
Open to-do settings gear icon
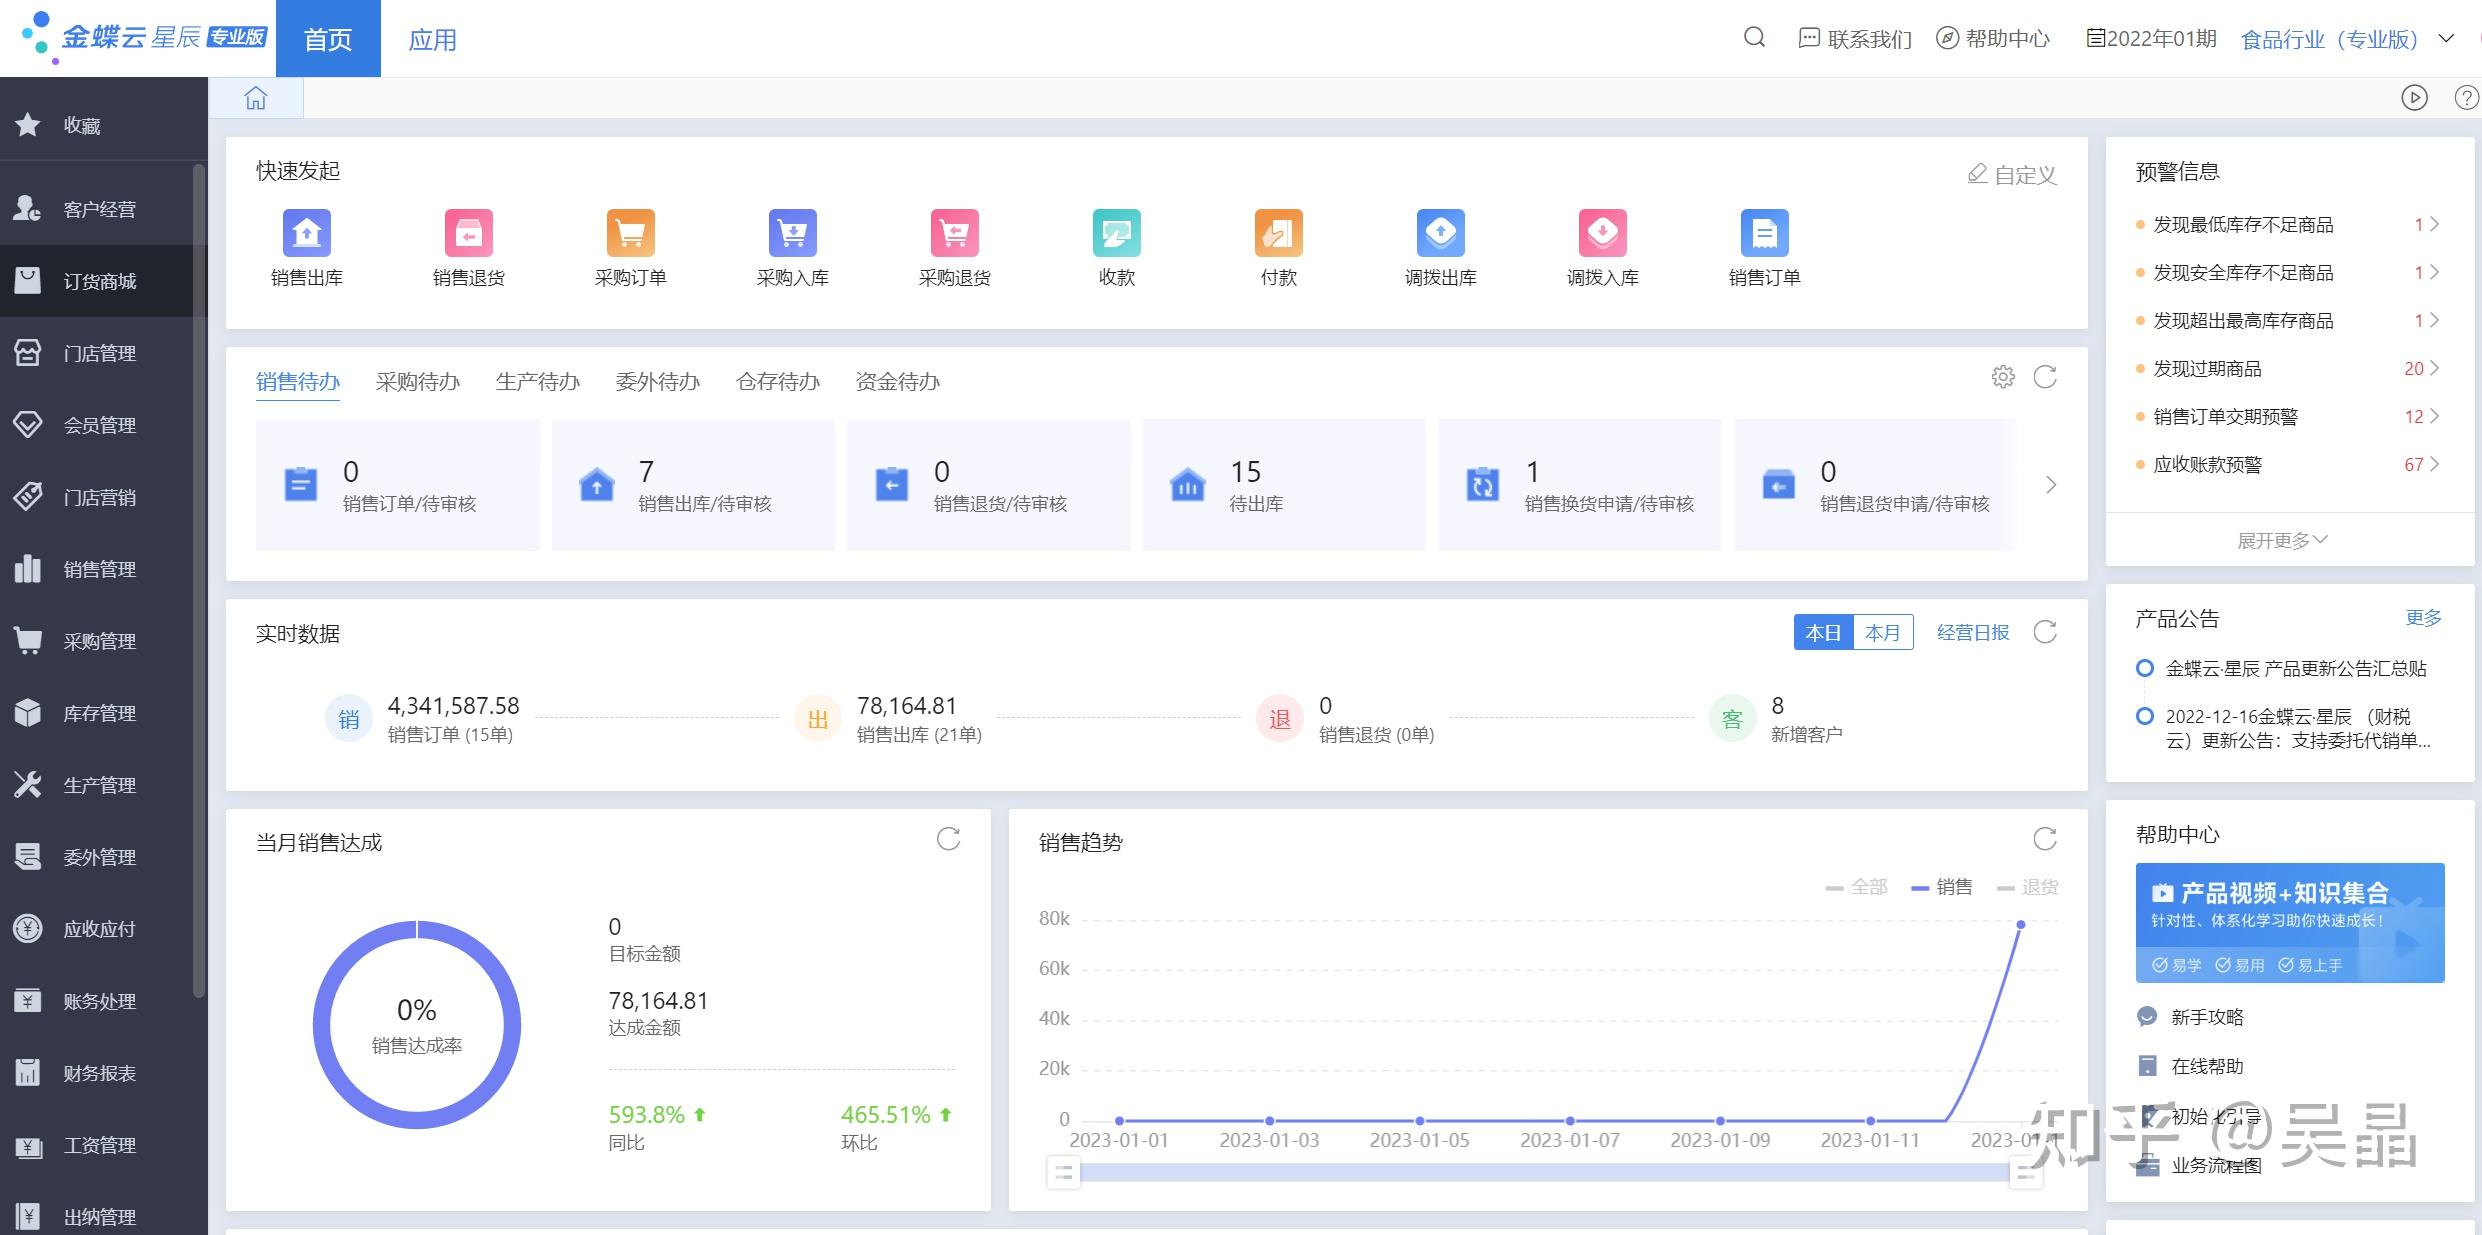pyautogui.click(x=2003, y=377)
